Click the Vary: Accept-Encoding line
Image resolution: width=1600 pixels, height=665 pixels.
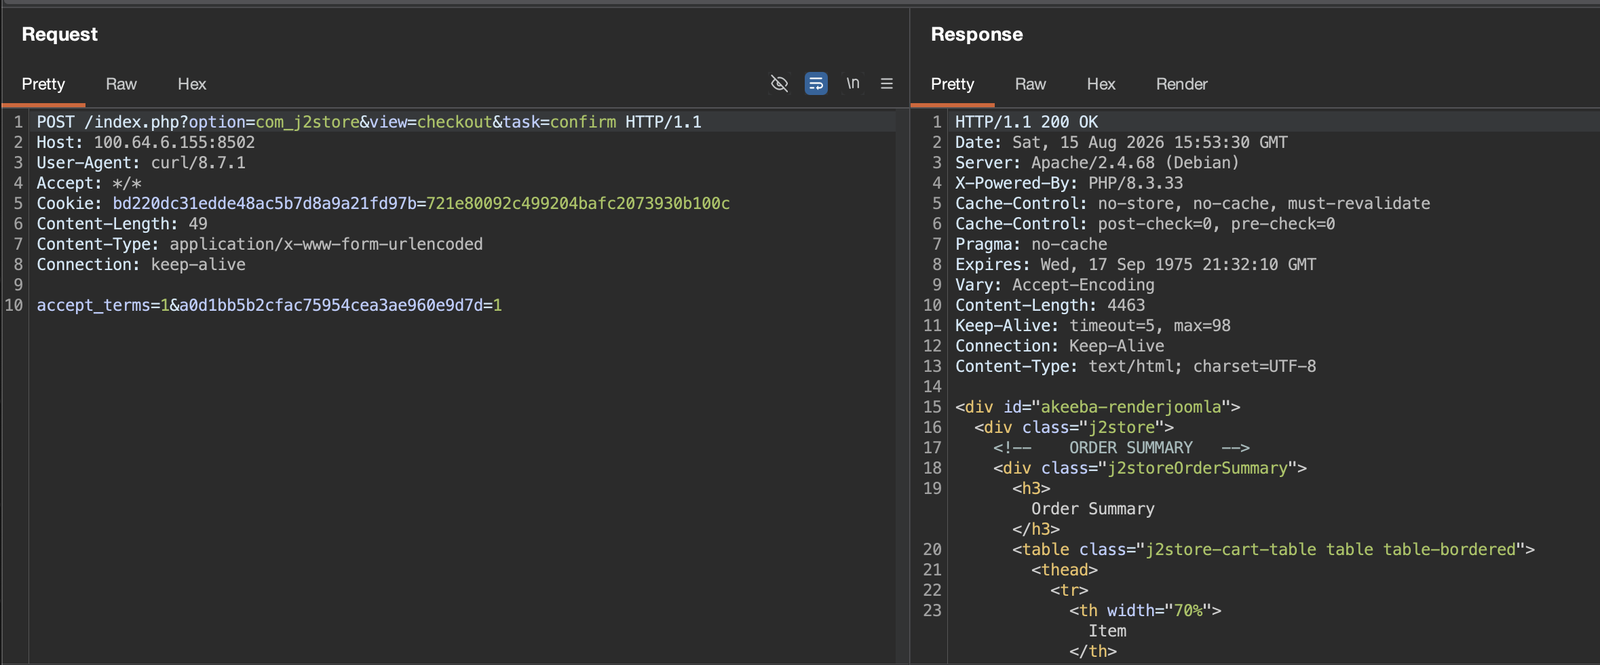(x=1055, y=285)
